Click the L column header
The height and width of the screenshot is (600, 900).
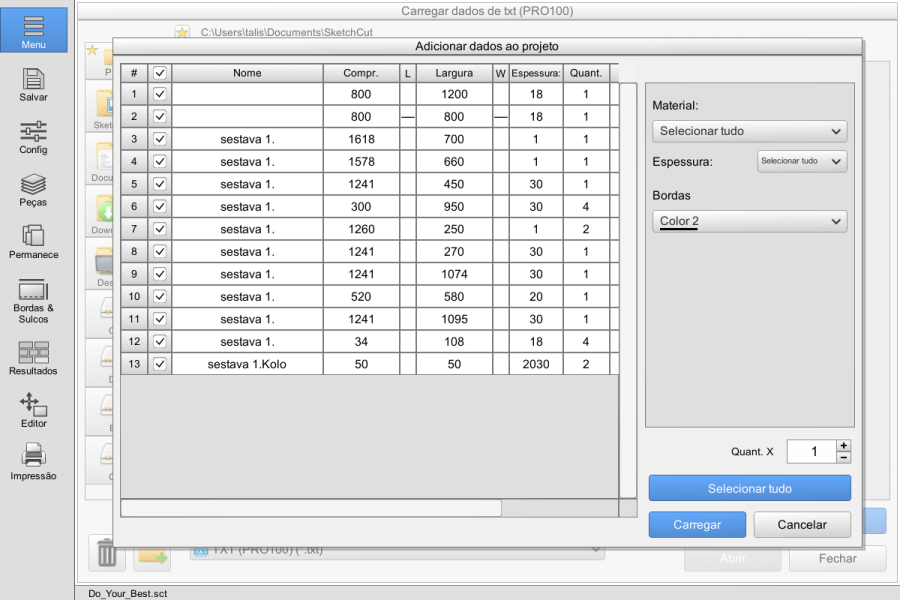pos(408,73)
